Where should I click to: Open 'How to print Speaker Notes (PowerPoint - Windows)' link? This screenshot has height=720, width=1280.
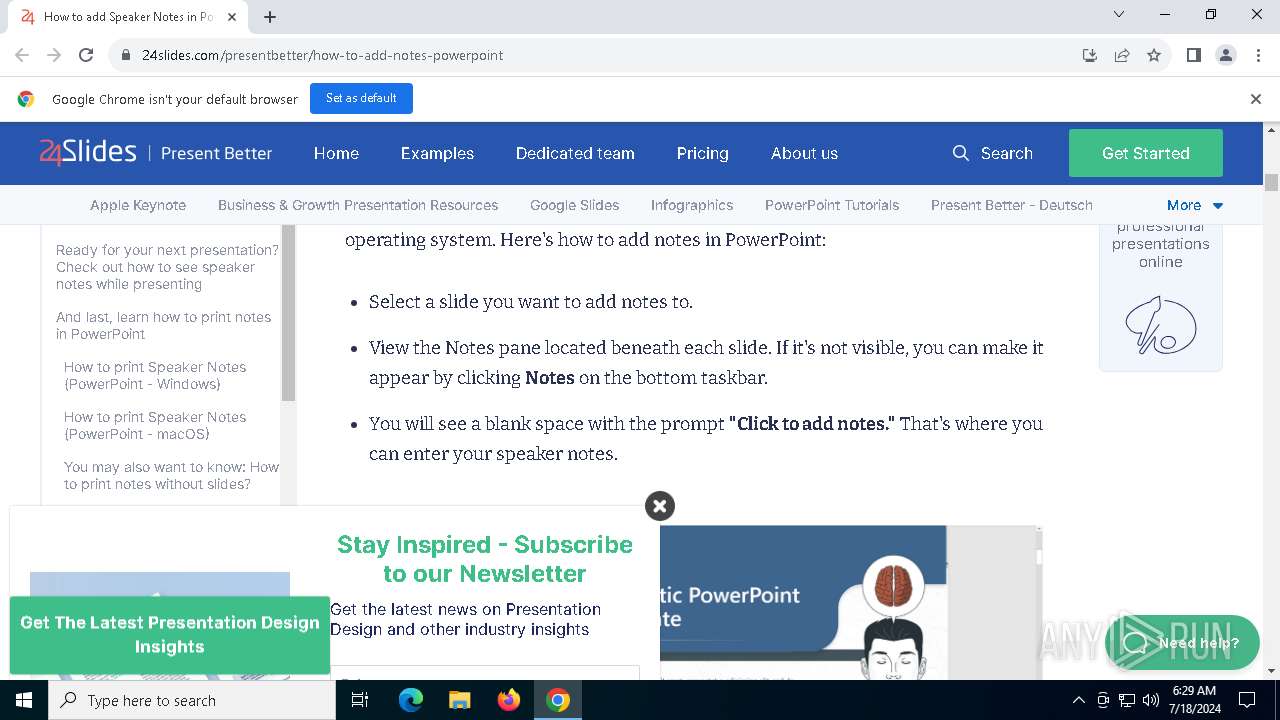tap(155, 375)
